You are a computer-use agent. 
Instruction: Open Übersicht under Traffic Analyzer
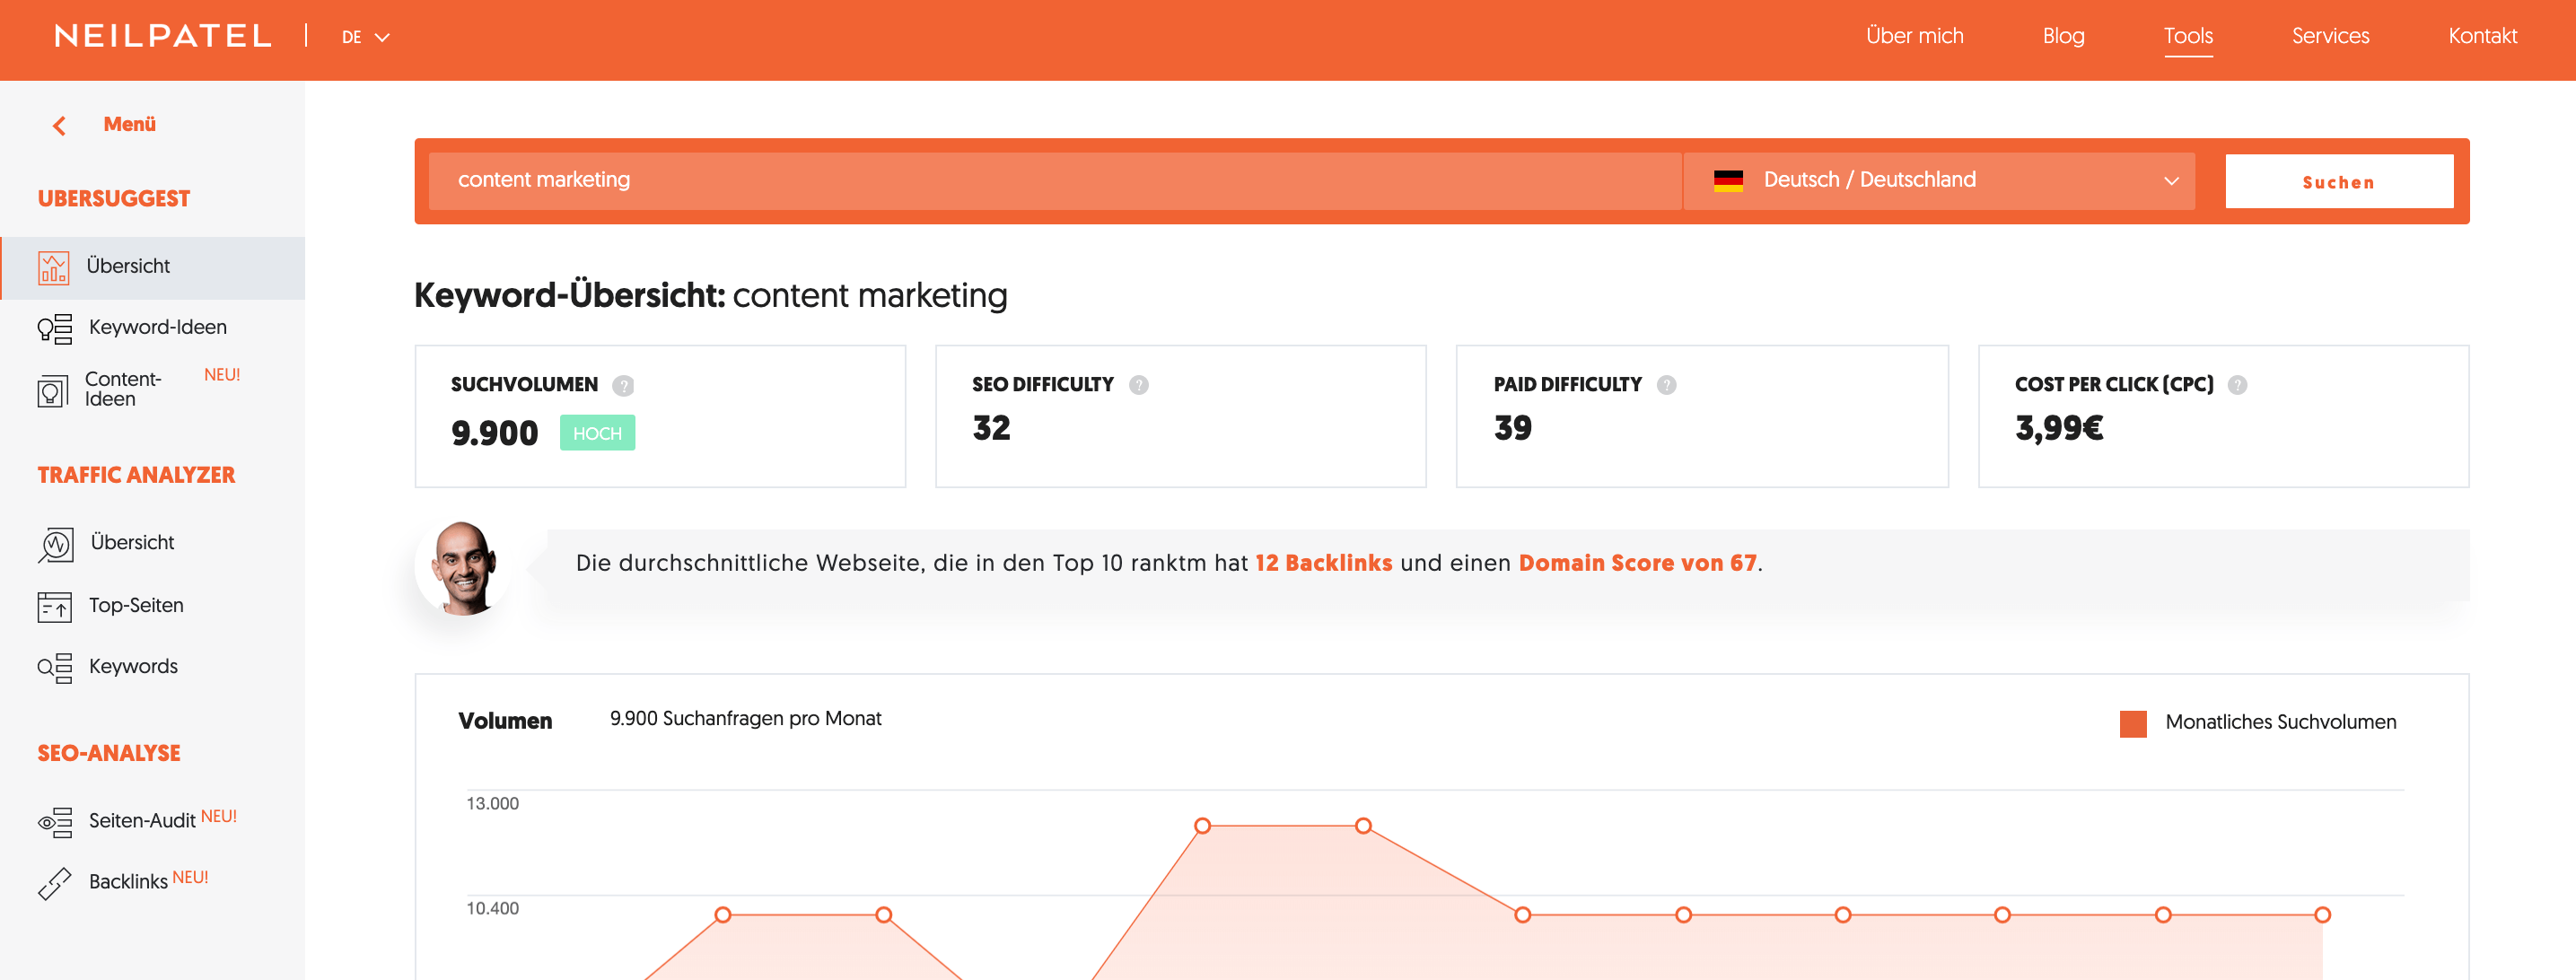[132, 543]
